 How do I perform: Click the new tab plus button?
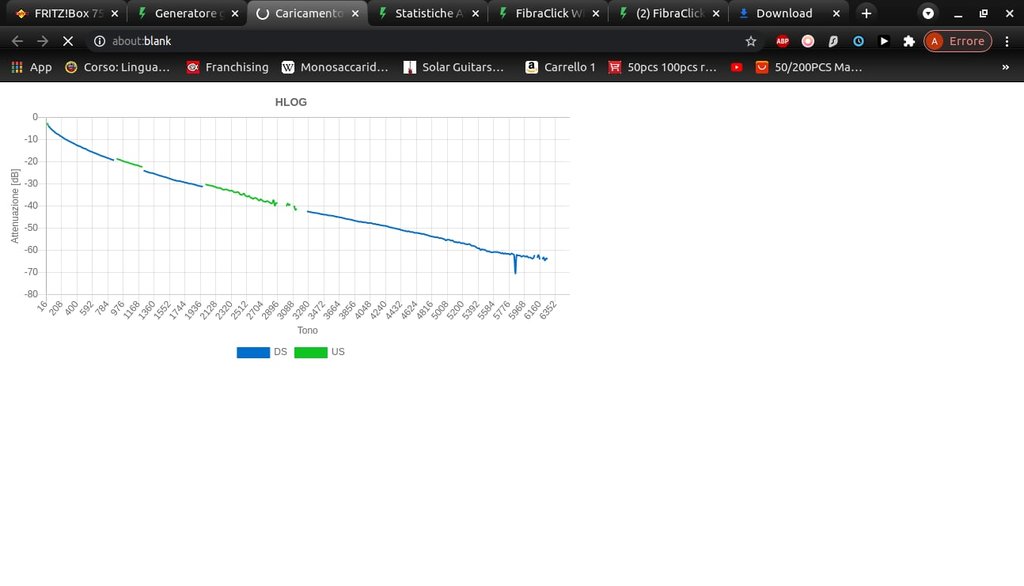click(866, 14)
